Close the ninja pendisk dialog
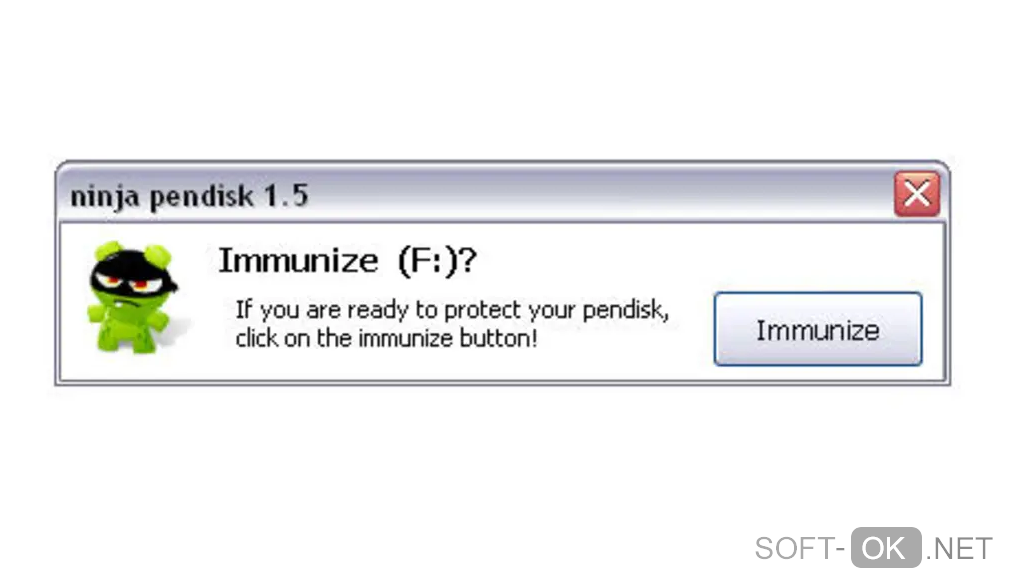 916,194
